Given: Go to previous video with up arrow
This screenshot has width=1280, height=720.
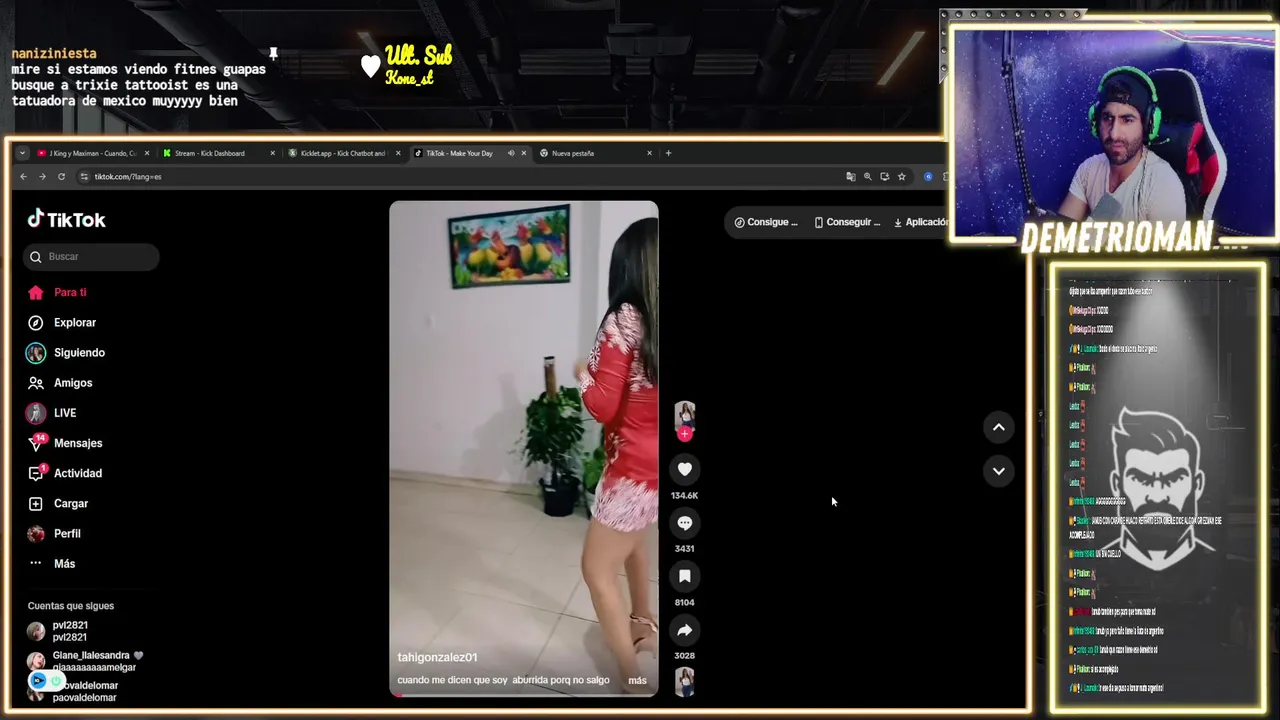Looking at the screenshot, I should click(998, 427).
